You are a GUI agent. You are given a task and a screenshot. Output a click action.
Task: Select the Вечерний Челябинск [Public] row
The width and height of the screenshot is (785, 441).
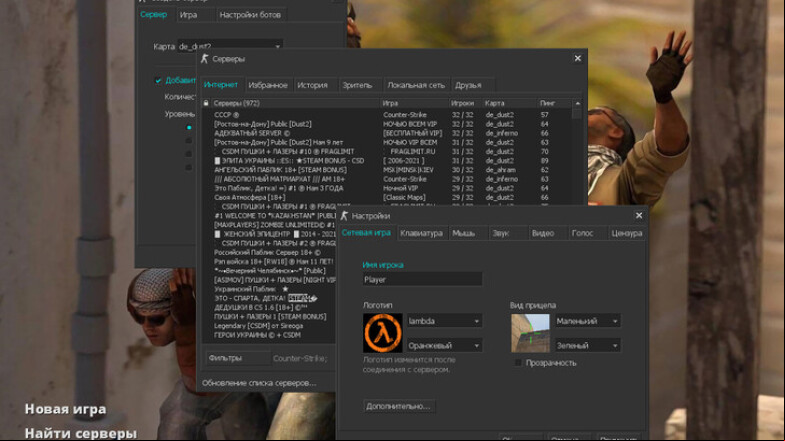point(269,271)
